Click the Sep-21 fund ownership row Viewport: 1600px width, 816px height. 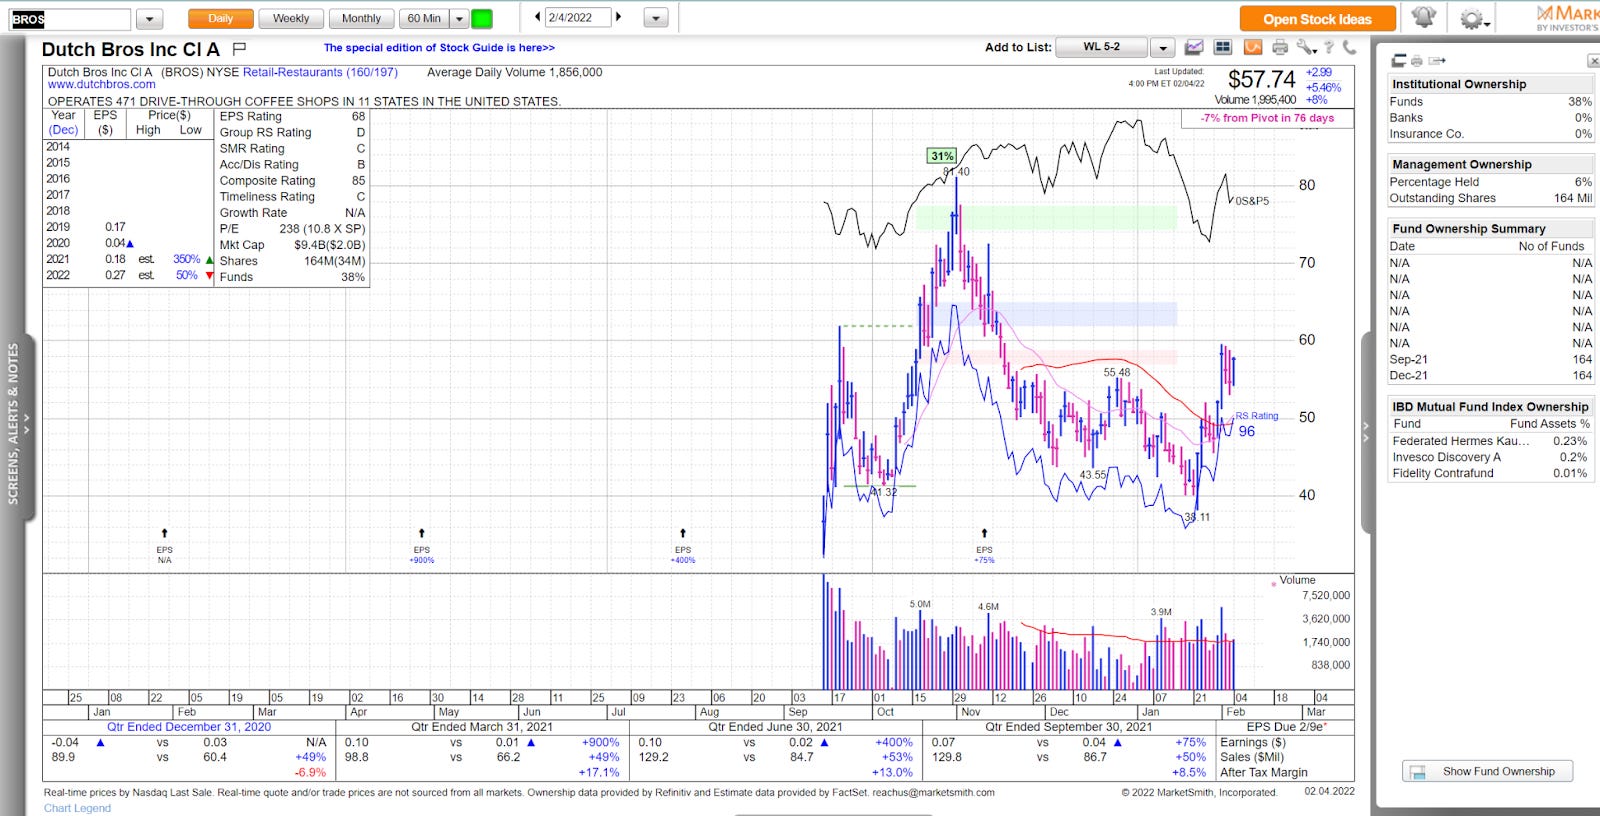tap(1490, 360)
